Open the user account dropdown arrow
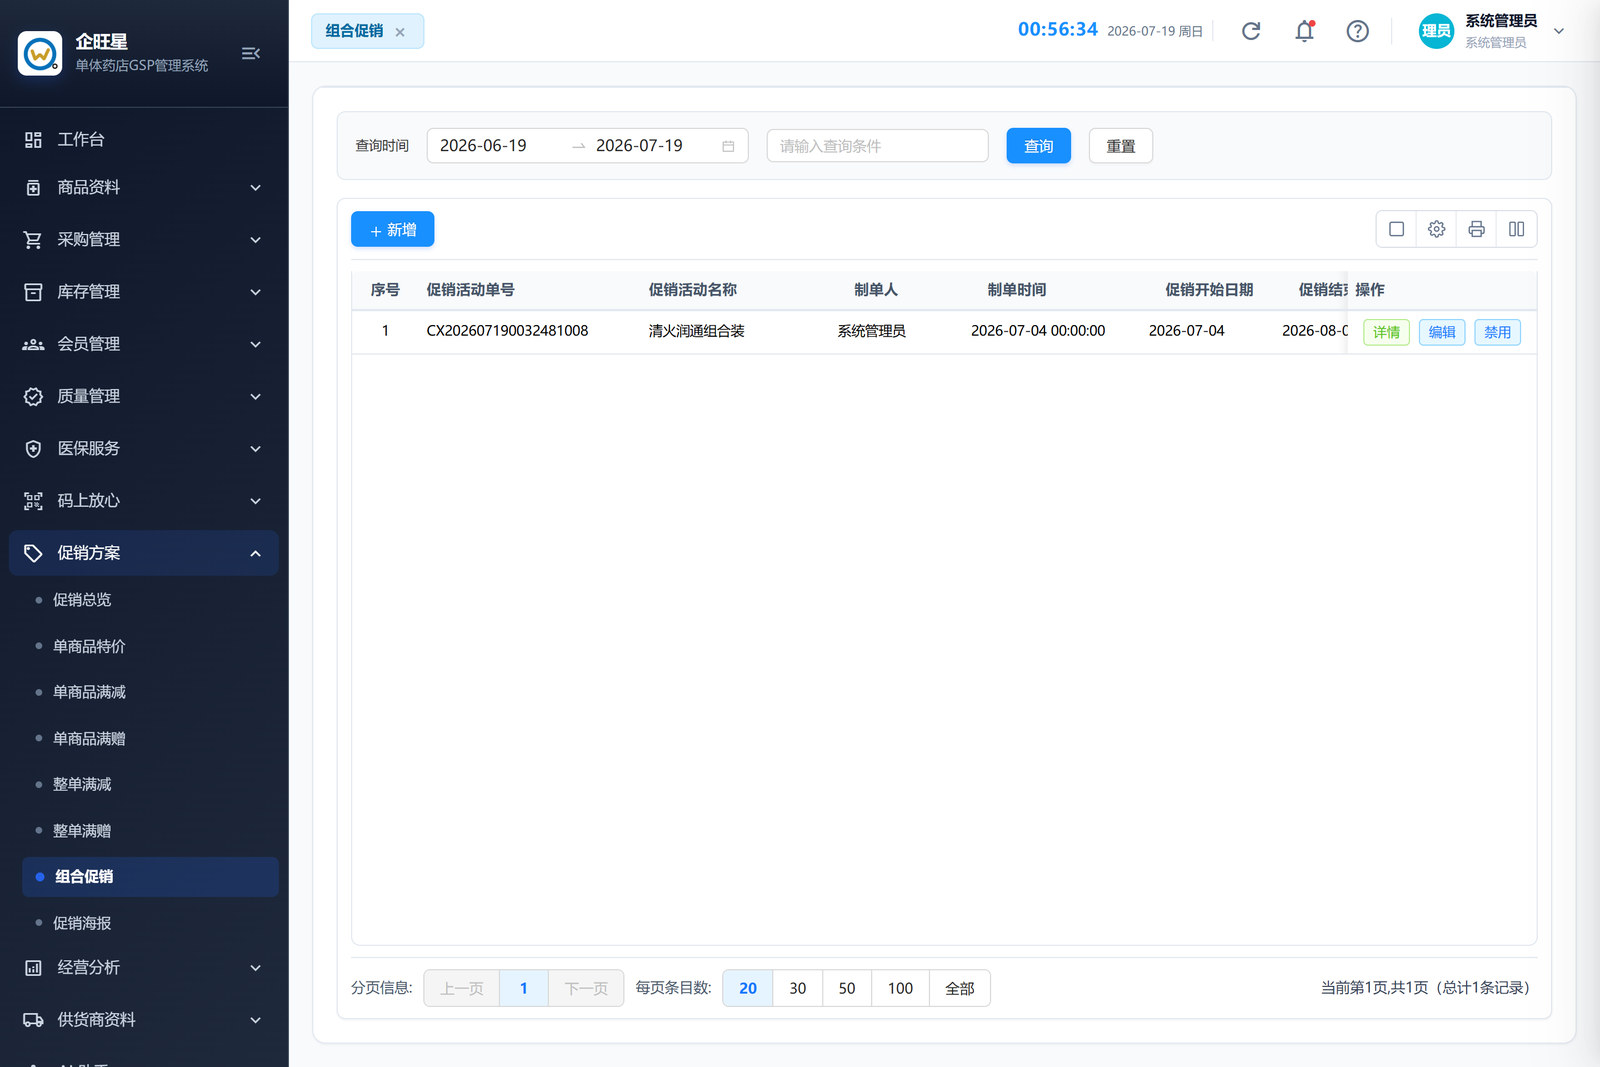This screenshot has width=1600, height=1067. point(1558,31)
